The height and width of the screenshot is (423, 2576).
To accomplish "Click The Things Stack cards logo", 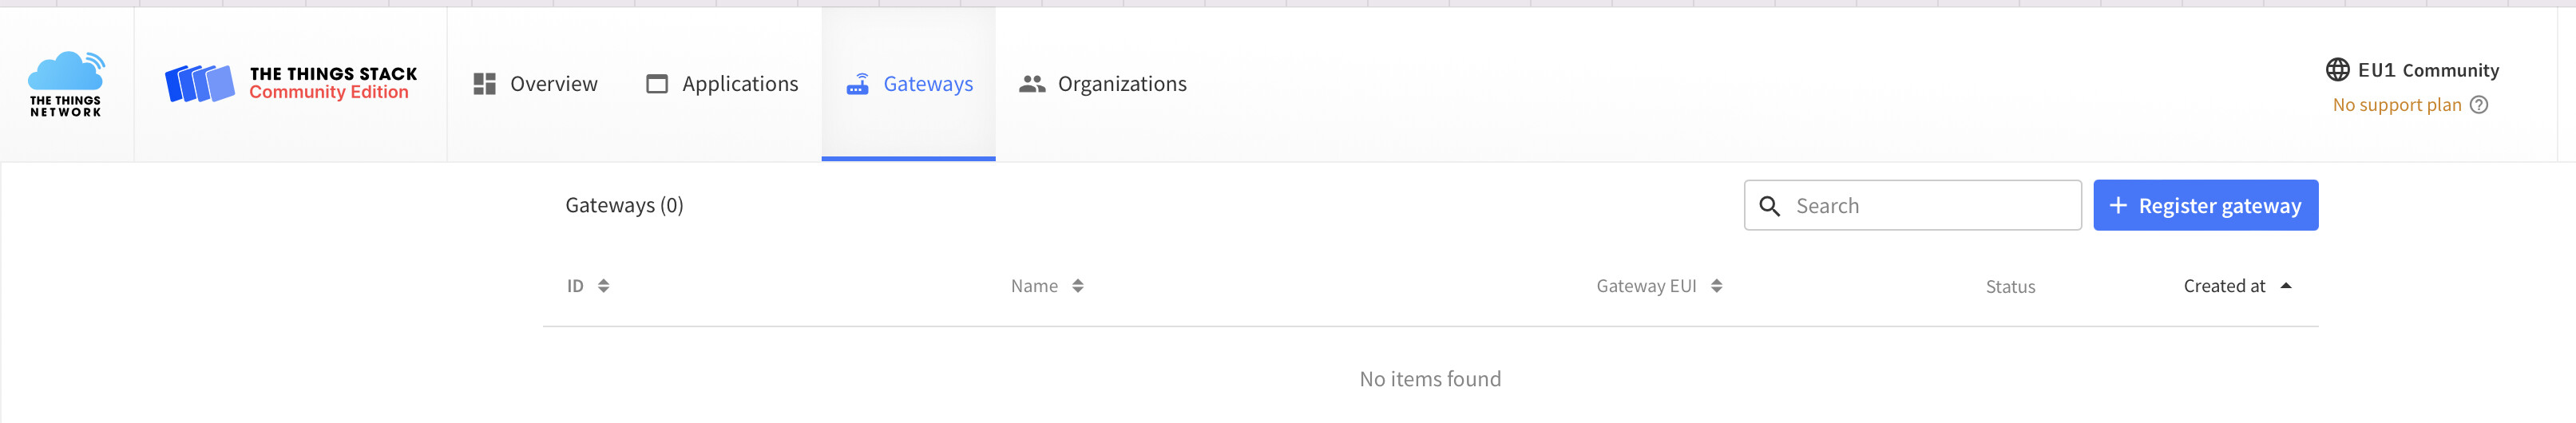I will coord(199,83).
